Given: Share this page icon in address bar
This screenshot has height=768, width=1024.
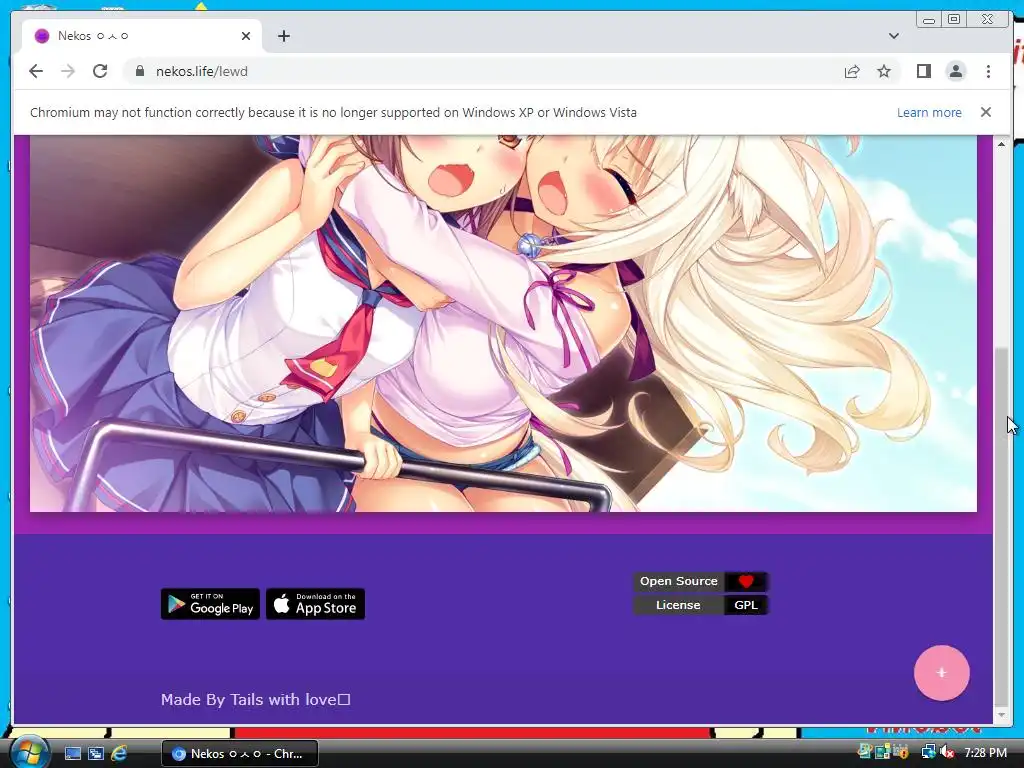Looking at the screenshot, I should (852, 71).
